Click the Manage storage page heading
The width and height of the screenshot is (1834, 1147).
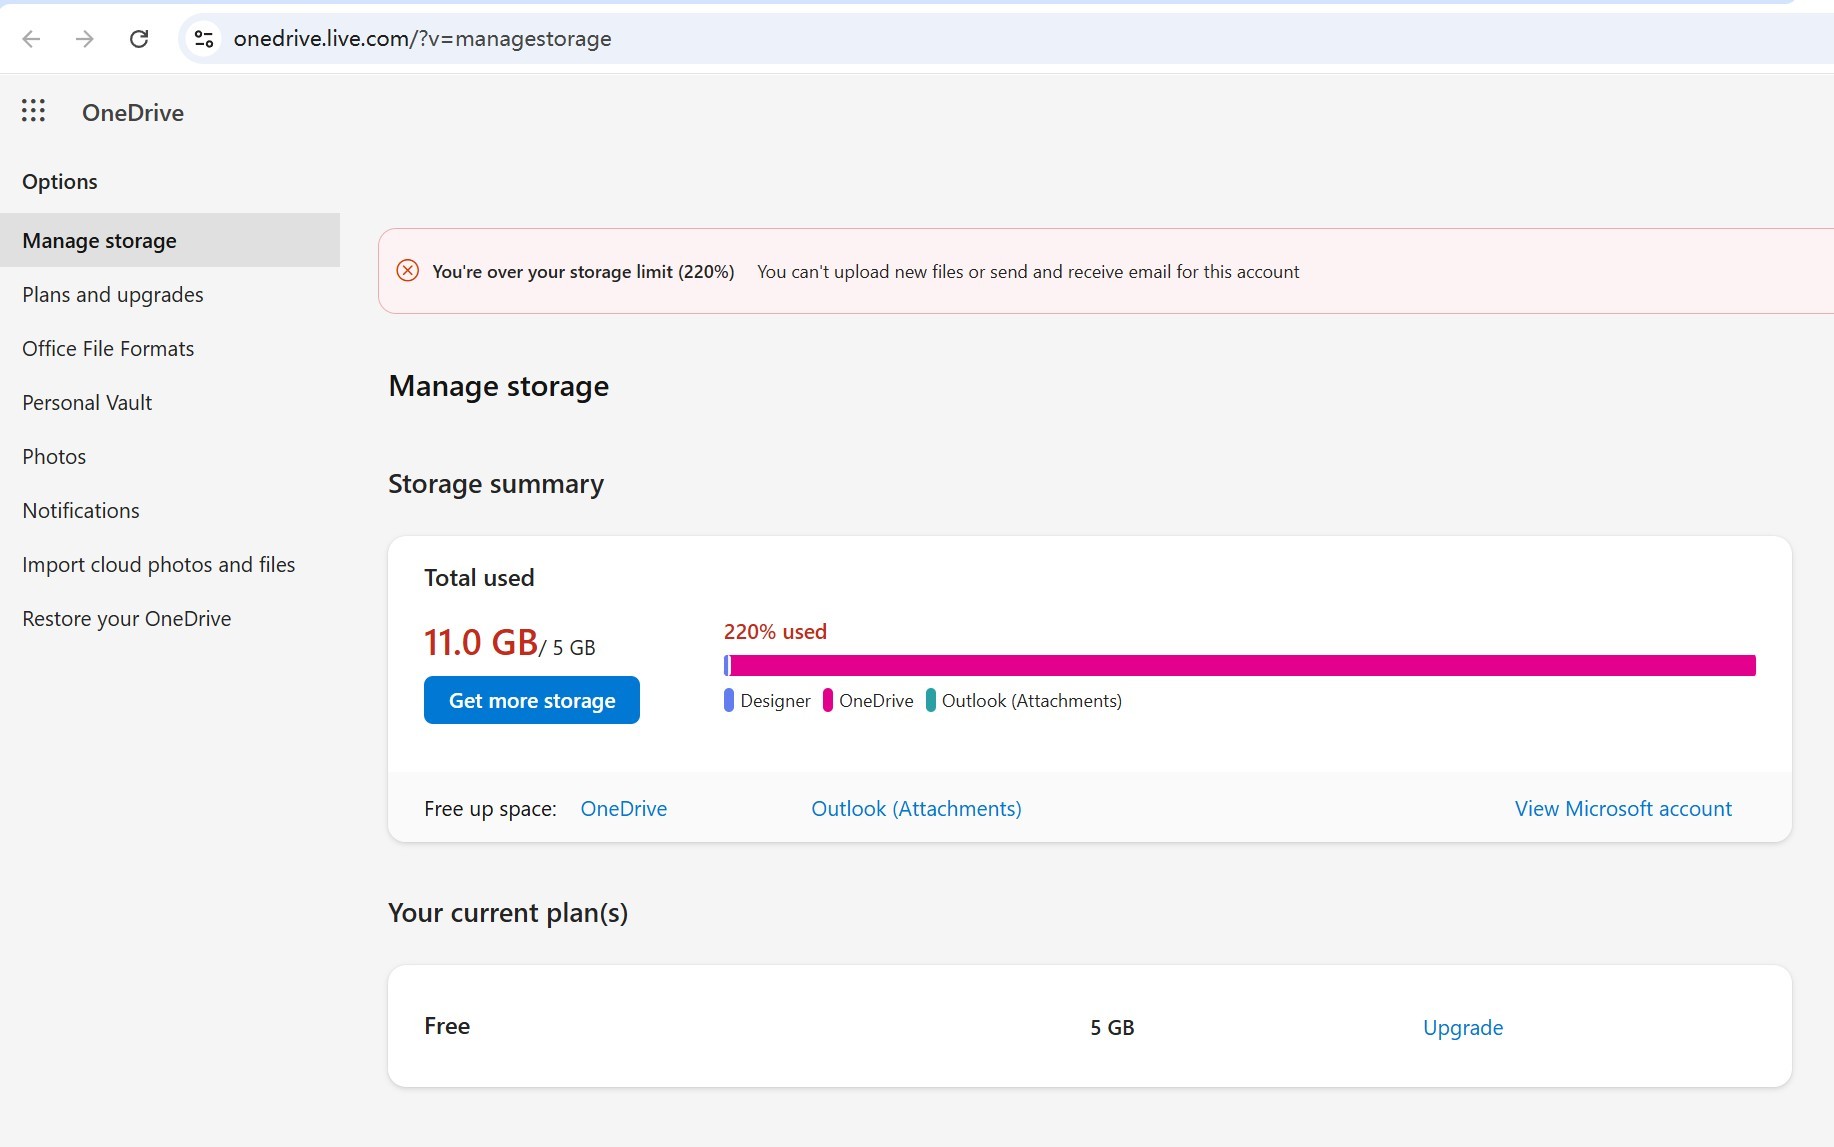click(499, 386)
